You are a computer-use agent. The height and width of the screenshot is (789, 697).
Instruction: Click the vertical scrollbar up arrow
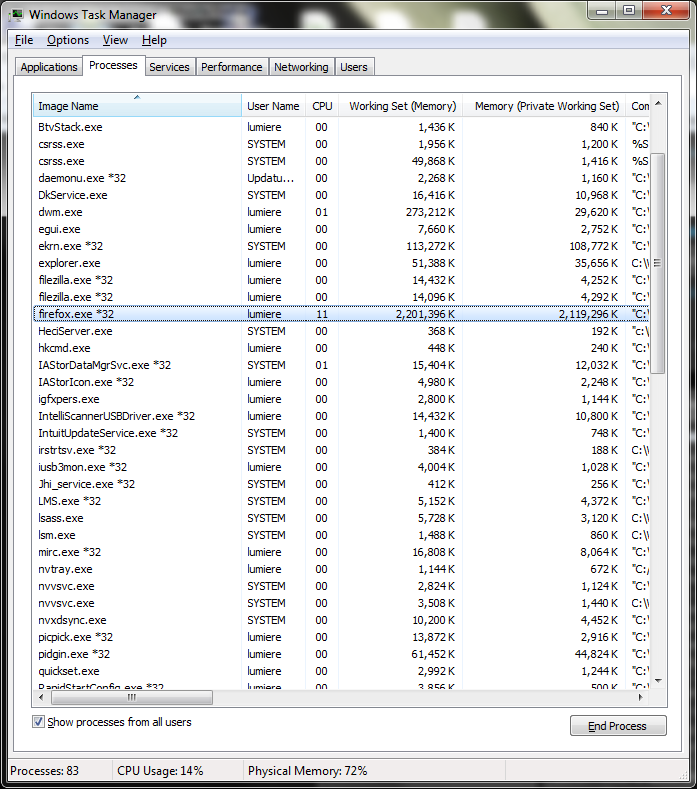(x=658, y=104)
